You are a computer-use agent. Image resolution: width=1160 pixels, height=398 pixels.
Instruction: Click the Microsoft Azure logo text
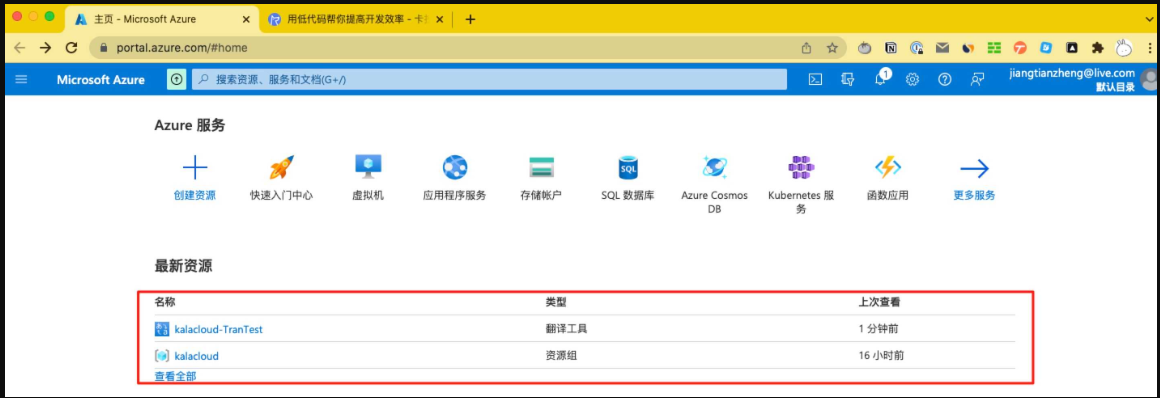(101, 80)
